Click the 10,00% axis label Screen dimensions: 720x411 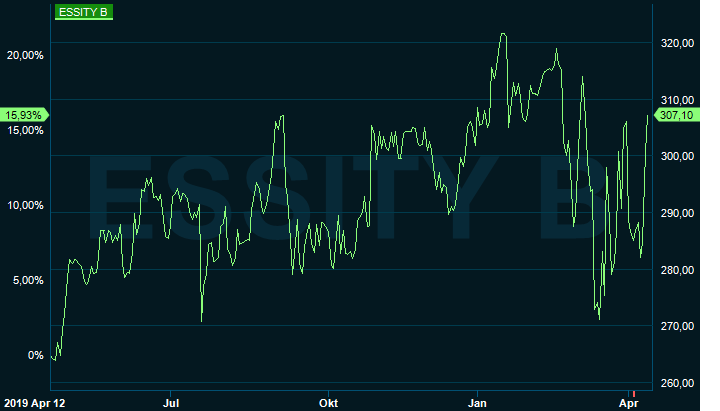click(x=25, y=205)
